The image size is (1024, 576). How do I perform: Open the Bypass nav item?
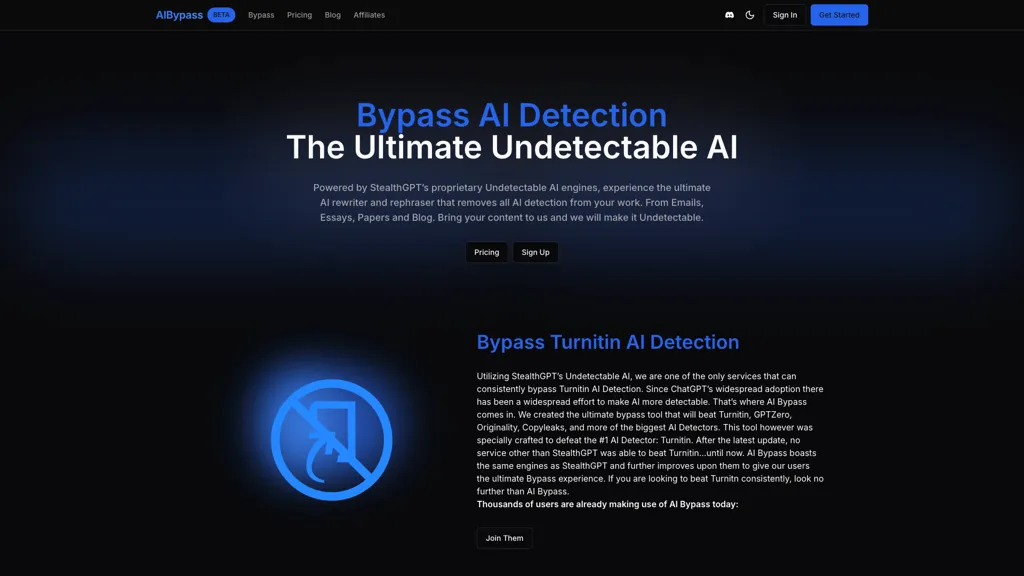click(x=261, y=15)
